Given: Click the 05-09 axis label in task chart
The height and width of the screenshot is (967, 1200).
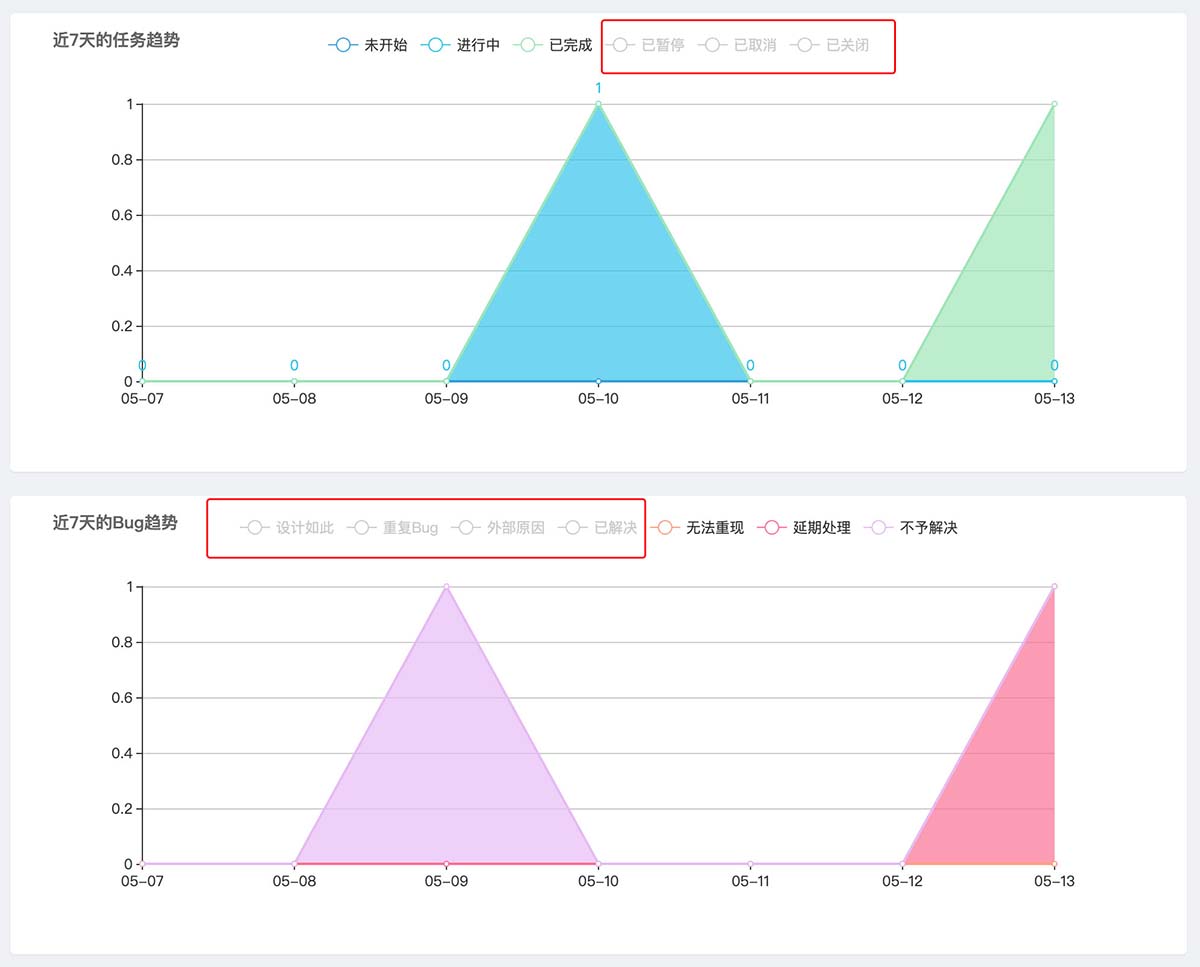Looking at the screenshot, I should (446, 398).
